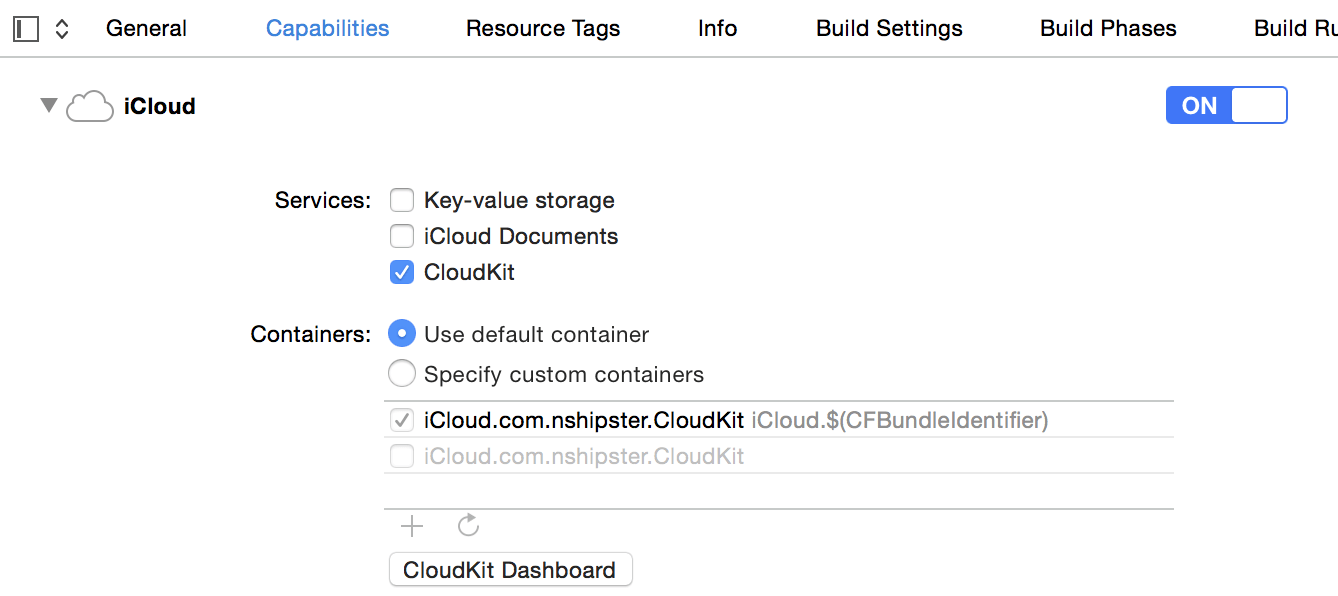Uncheck the iCloud.com.nshipster.CloudKit container

[x=401, y=419]
